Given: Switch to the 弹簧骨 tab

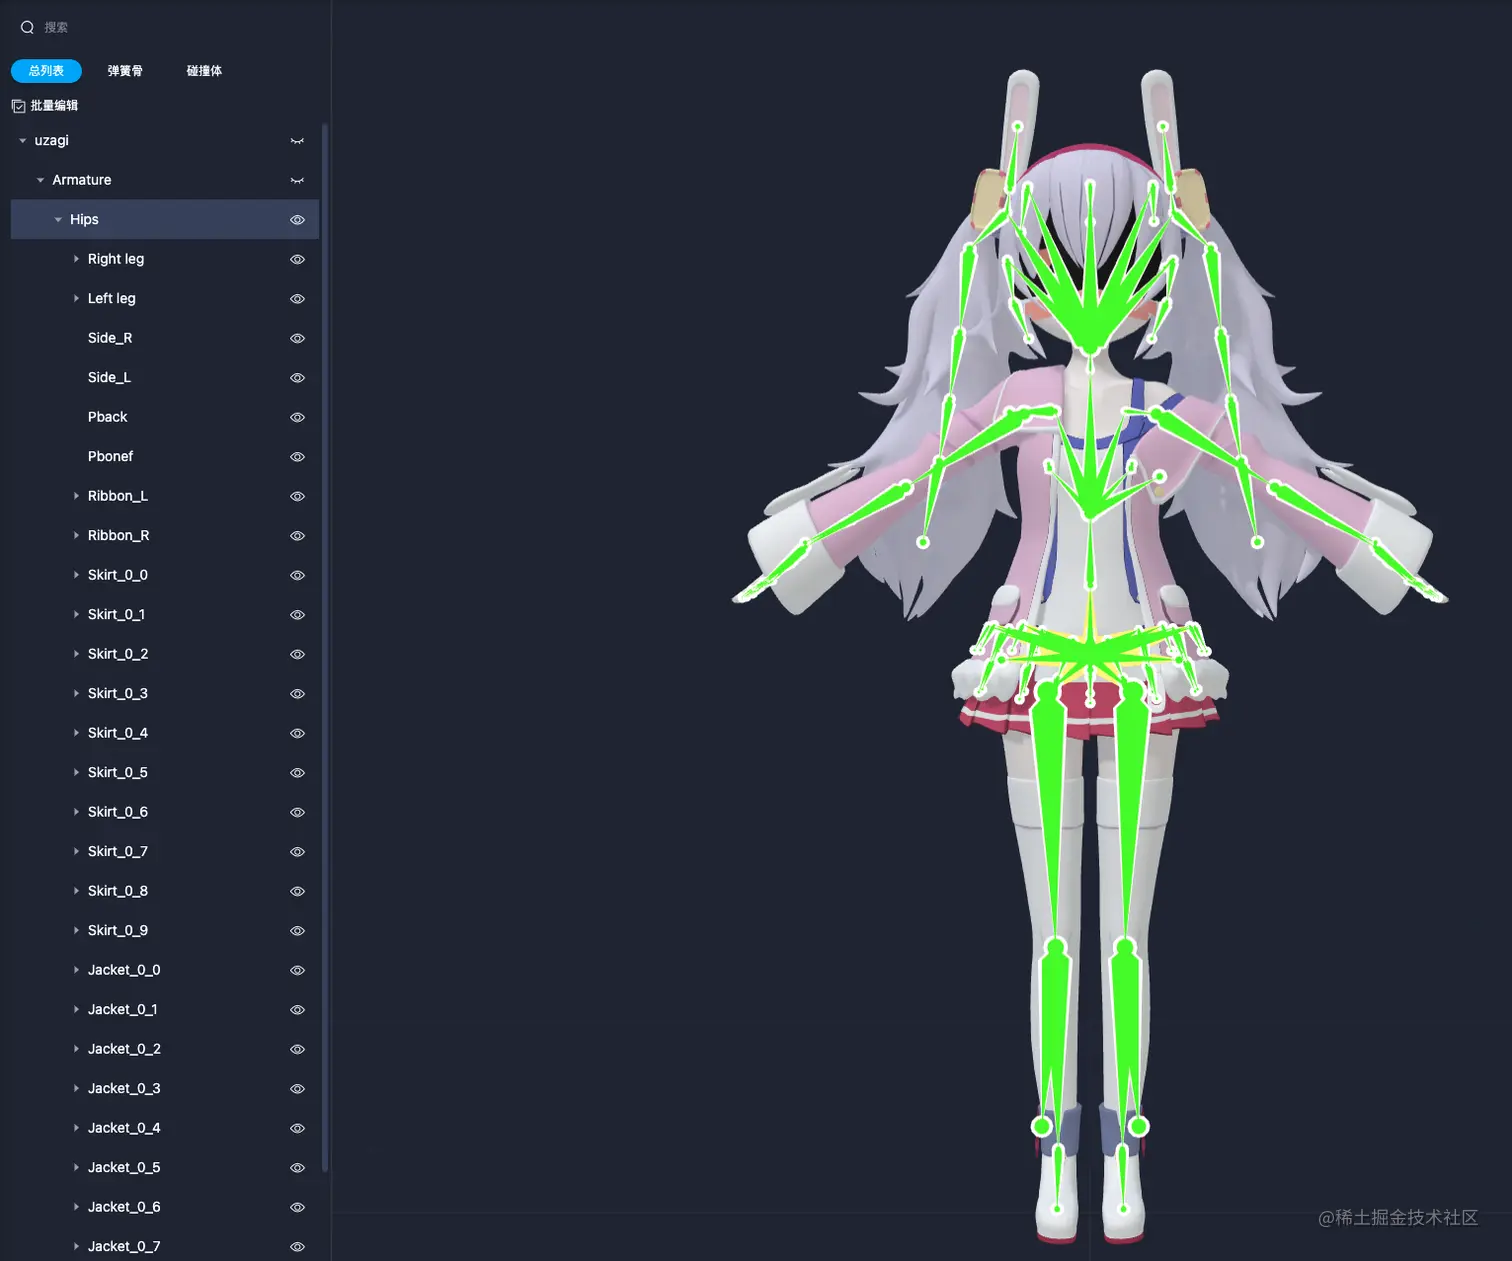Looking at the screenshot, I should click(125, 71).
